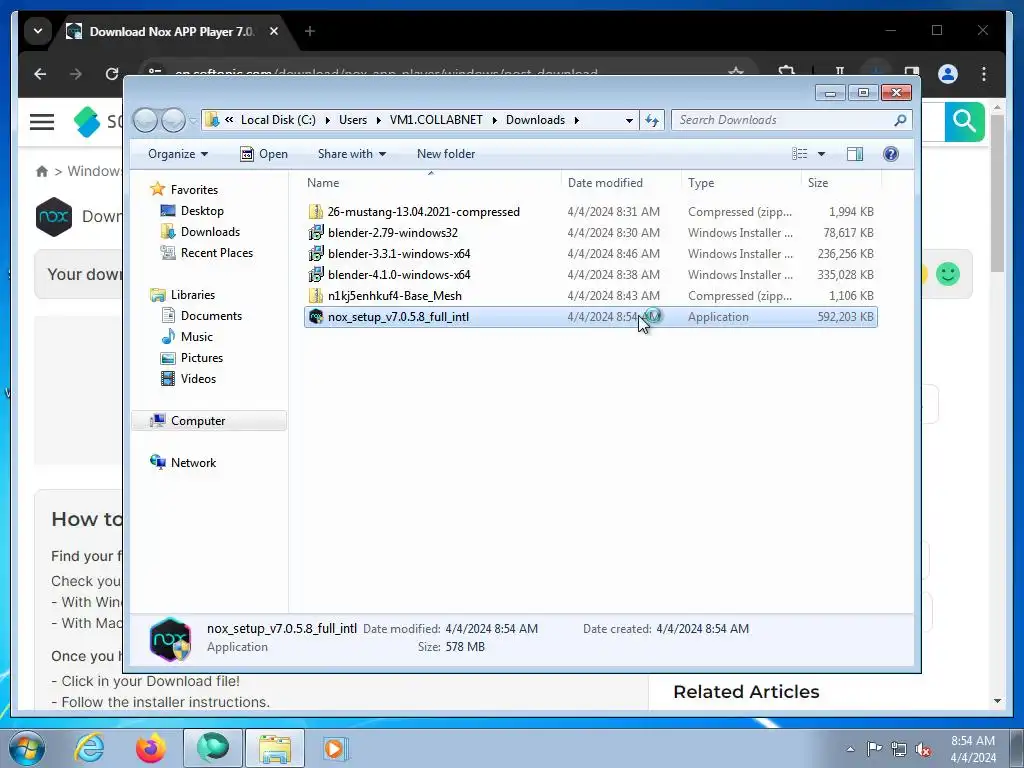Click the Explorer Forward navigation button
Screen dimensions: 1024x768
click(x=173, y=120)
